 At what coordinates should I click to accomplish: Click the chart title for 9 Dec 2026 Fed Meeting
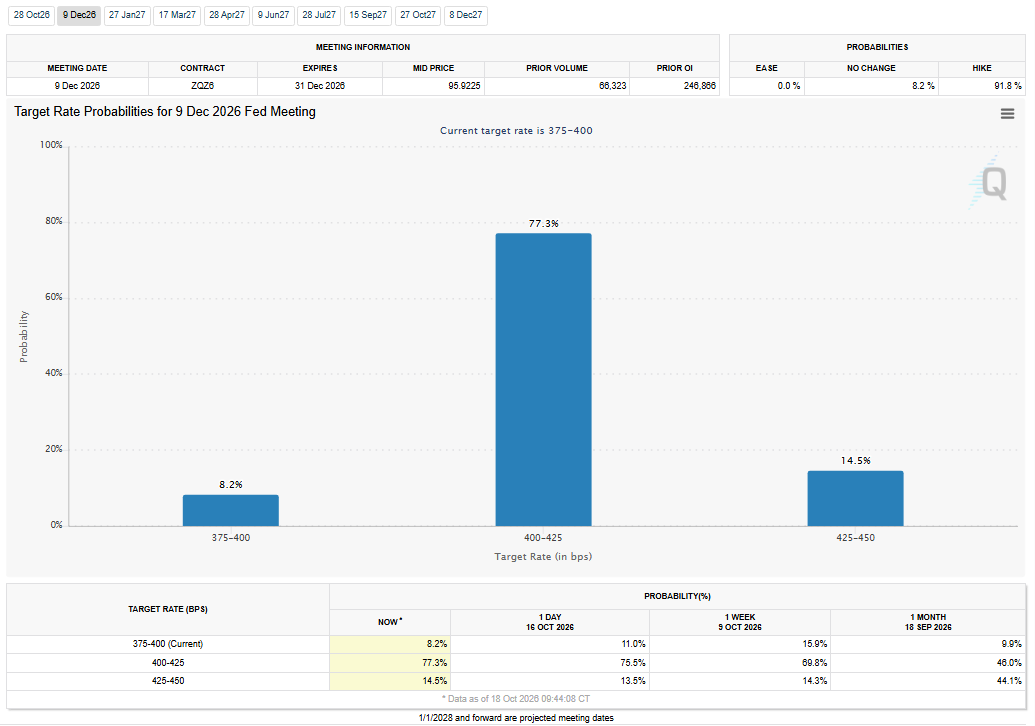point(165,112)
